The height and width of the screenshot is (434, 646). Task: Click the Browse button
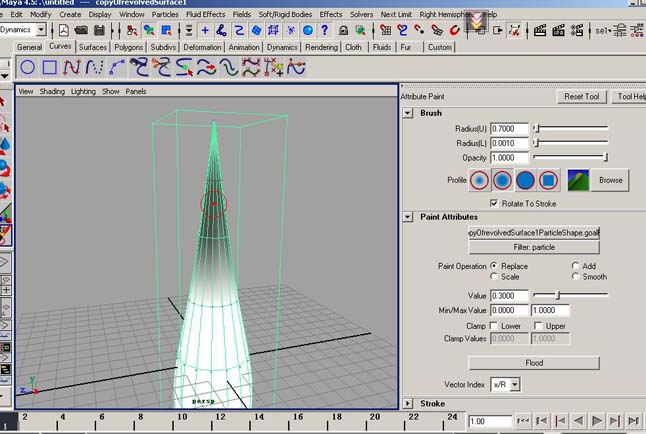click(x=610, y=180)
